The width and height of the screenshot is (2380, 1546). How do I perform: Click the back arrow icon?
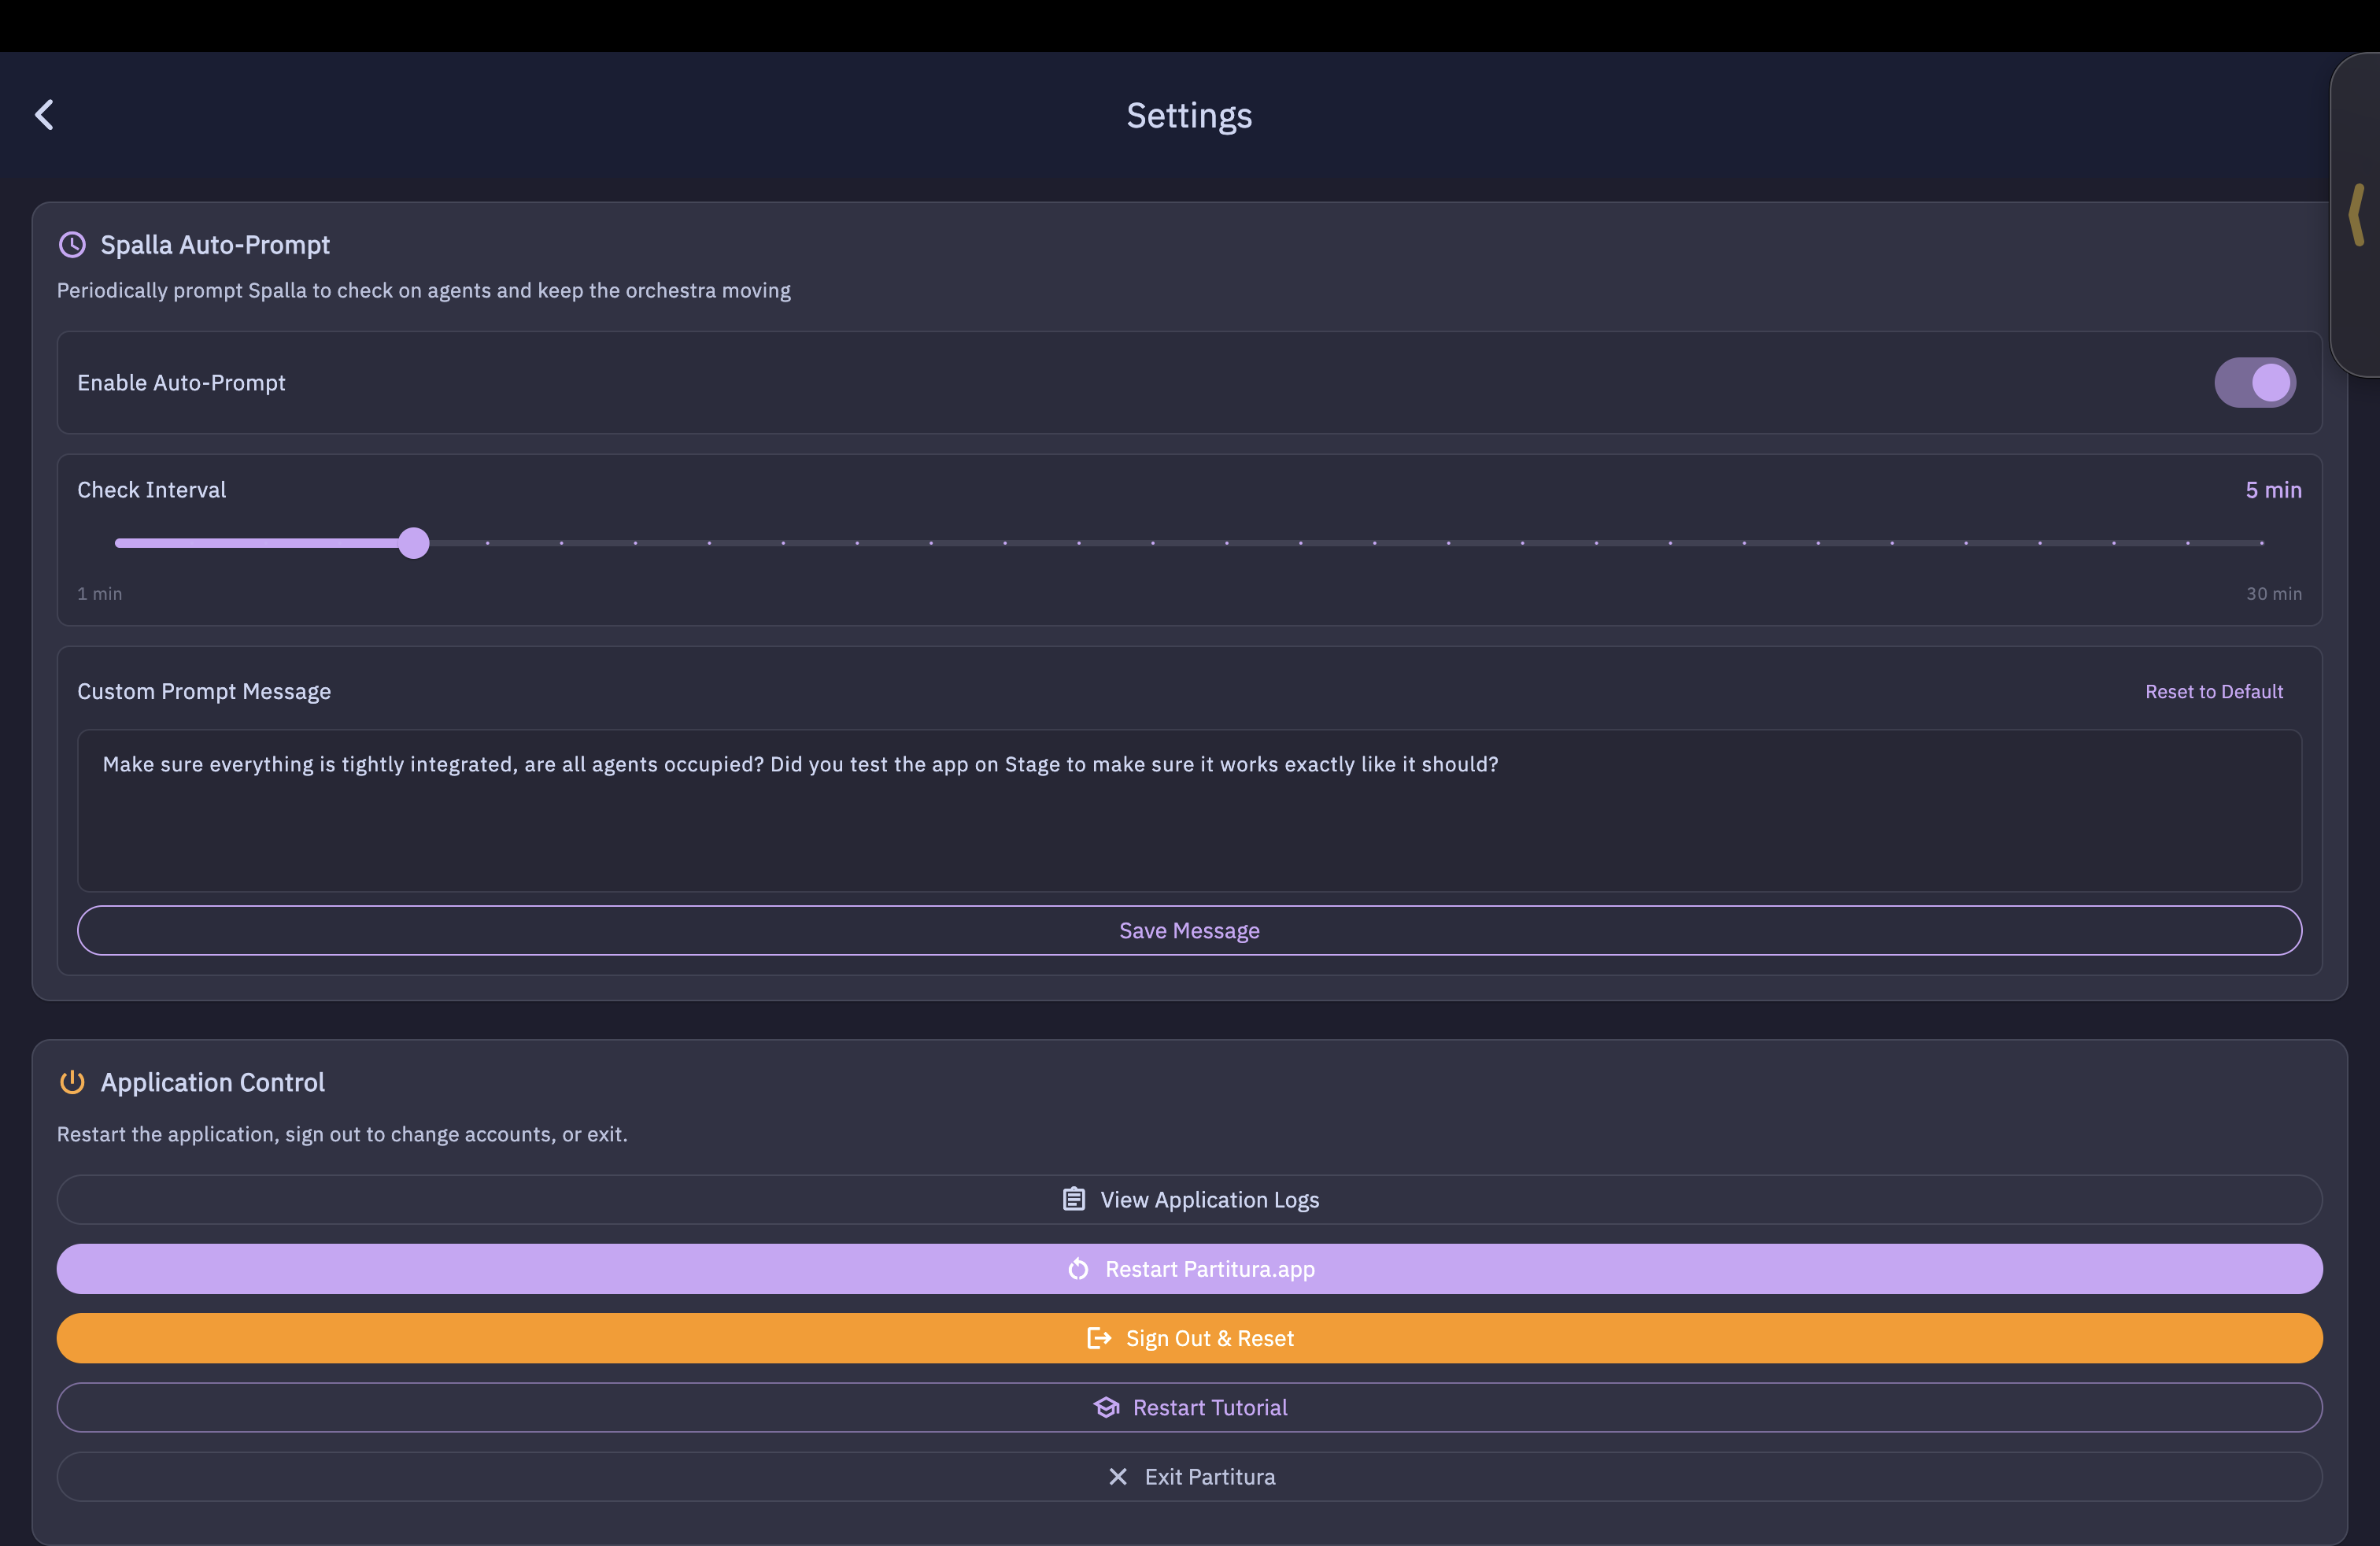(44, 115)
